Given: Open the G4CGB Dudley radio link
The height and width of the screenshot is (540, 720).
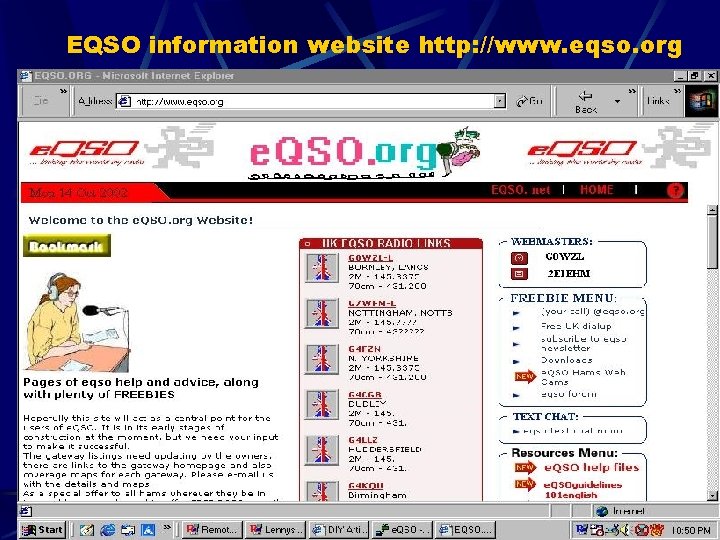Looking at the screenshot, I should 365,394.
